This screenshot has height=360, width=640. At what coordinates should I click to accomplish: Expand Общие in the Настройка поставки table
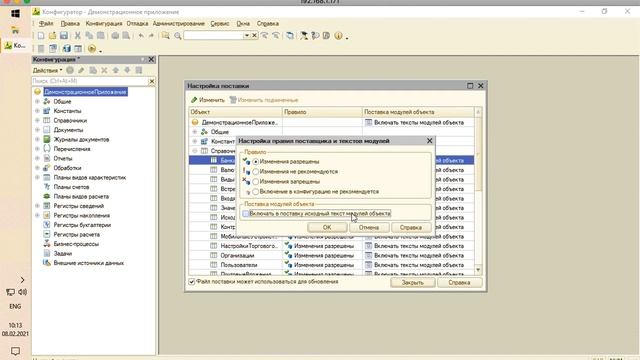click(x=195, y=132)
